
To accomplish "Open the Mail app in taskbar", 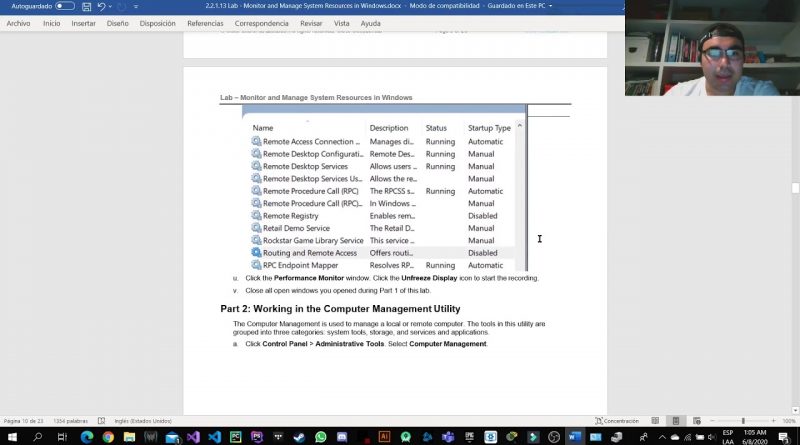I will pyautogui.click(x=172, y=437).
